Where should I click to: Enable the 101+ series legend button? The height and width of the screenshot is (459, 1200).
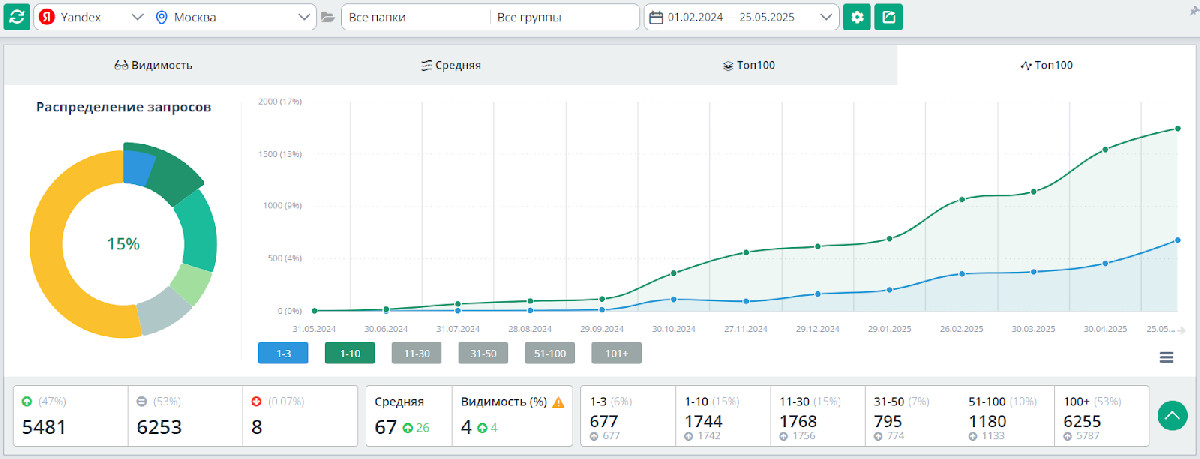[616, 352]
